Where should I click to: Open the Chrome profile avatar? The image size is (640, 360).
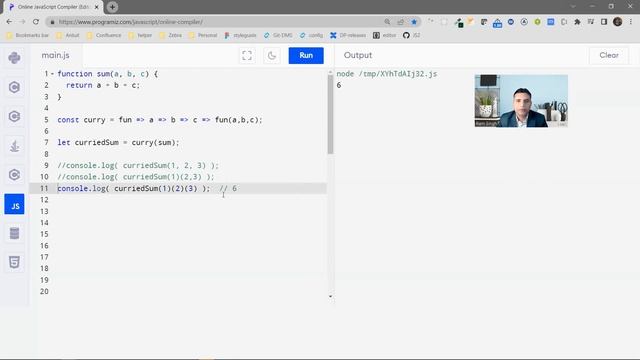618,22
